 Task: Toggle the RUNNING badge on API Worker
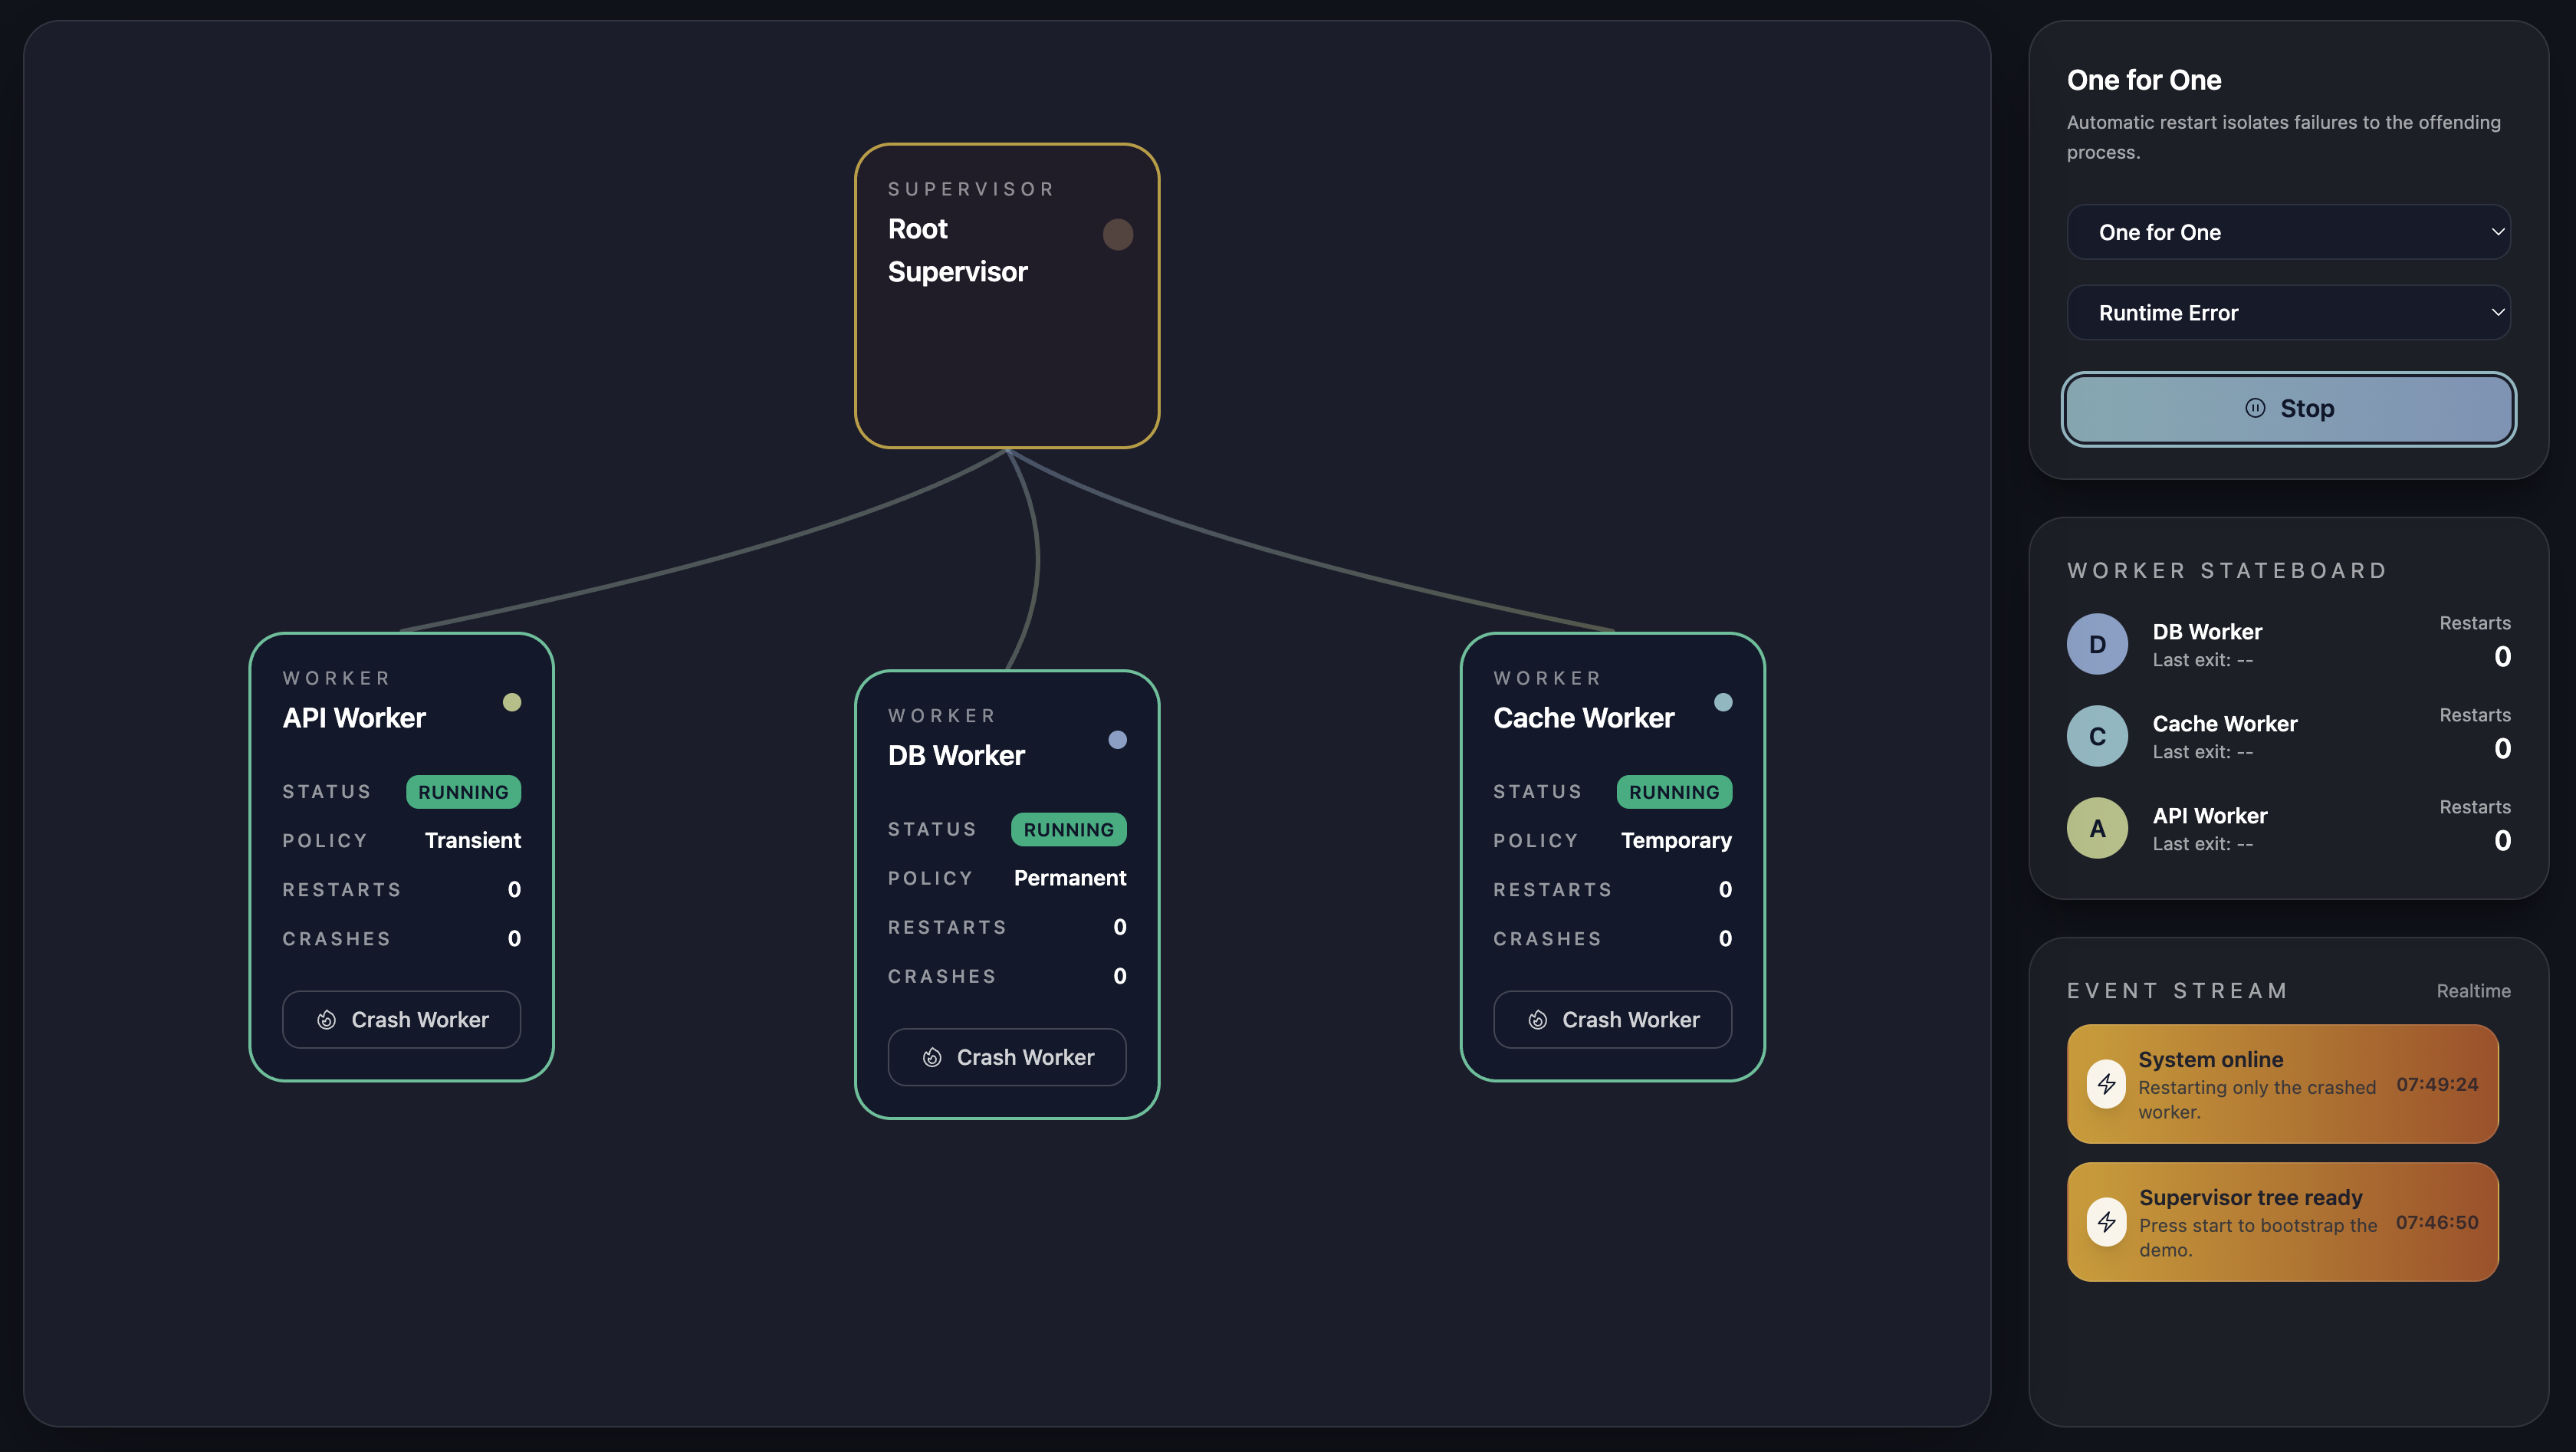[x=463, y=791]
